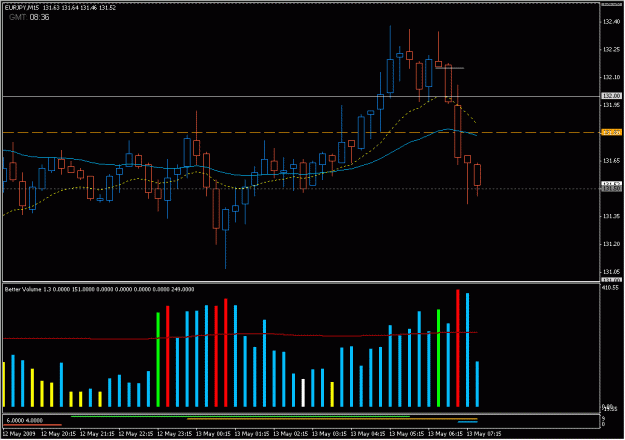Click the 13 May 02:15 time label
Screen dimensions: 625x440
click(290, 434)
